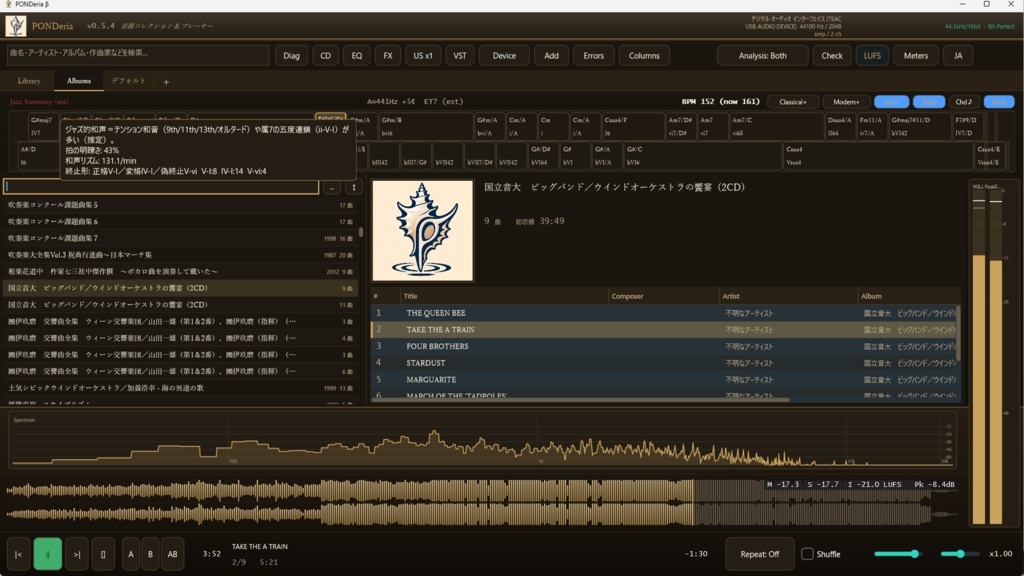Skip to previous track
Image resolution: width=1024 pixels, height=576 pixels.
click(18, 554)
